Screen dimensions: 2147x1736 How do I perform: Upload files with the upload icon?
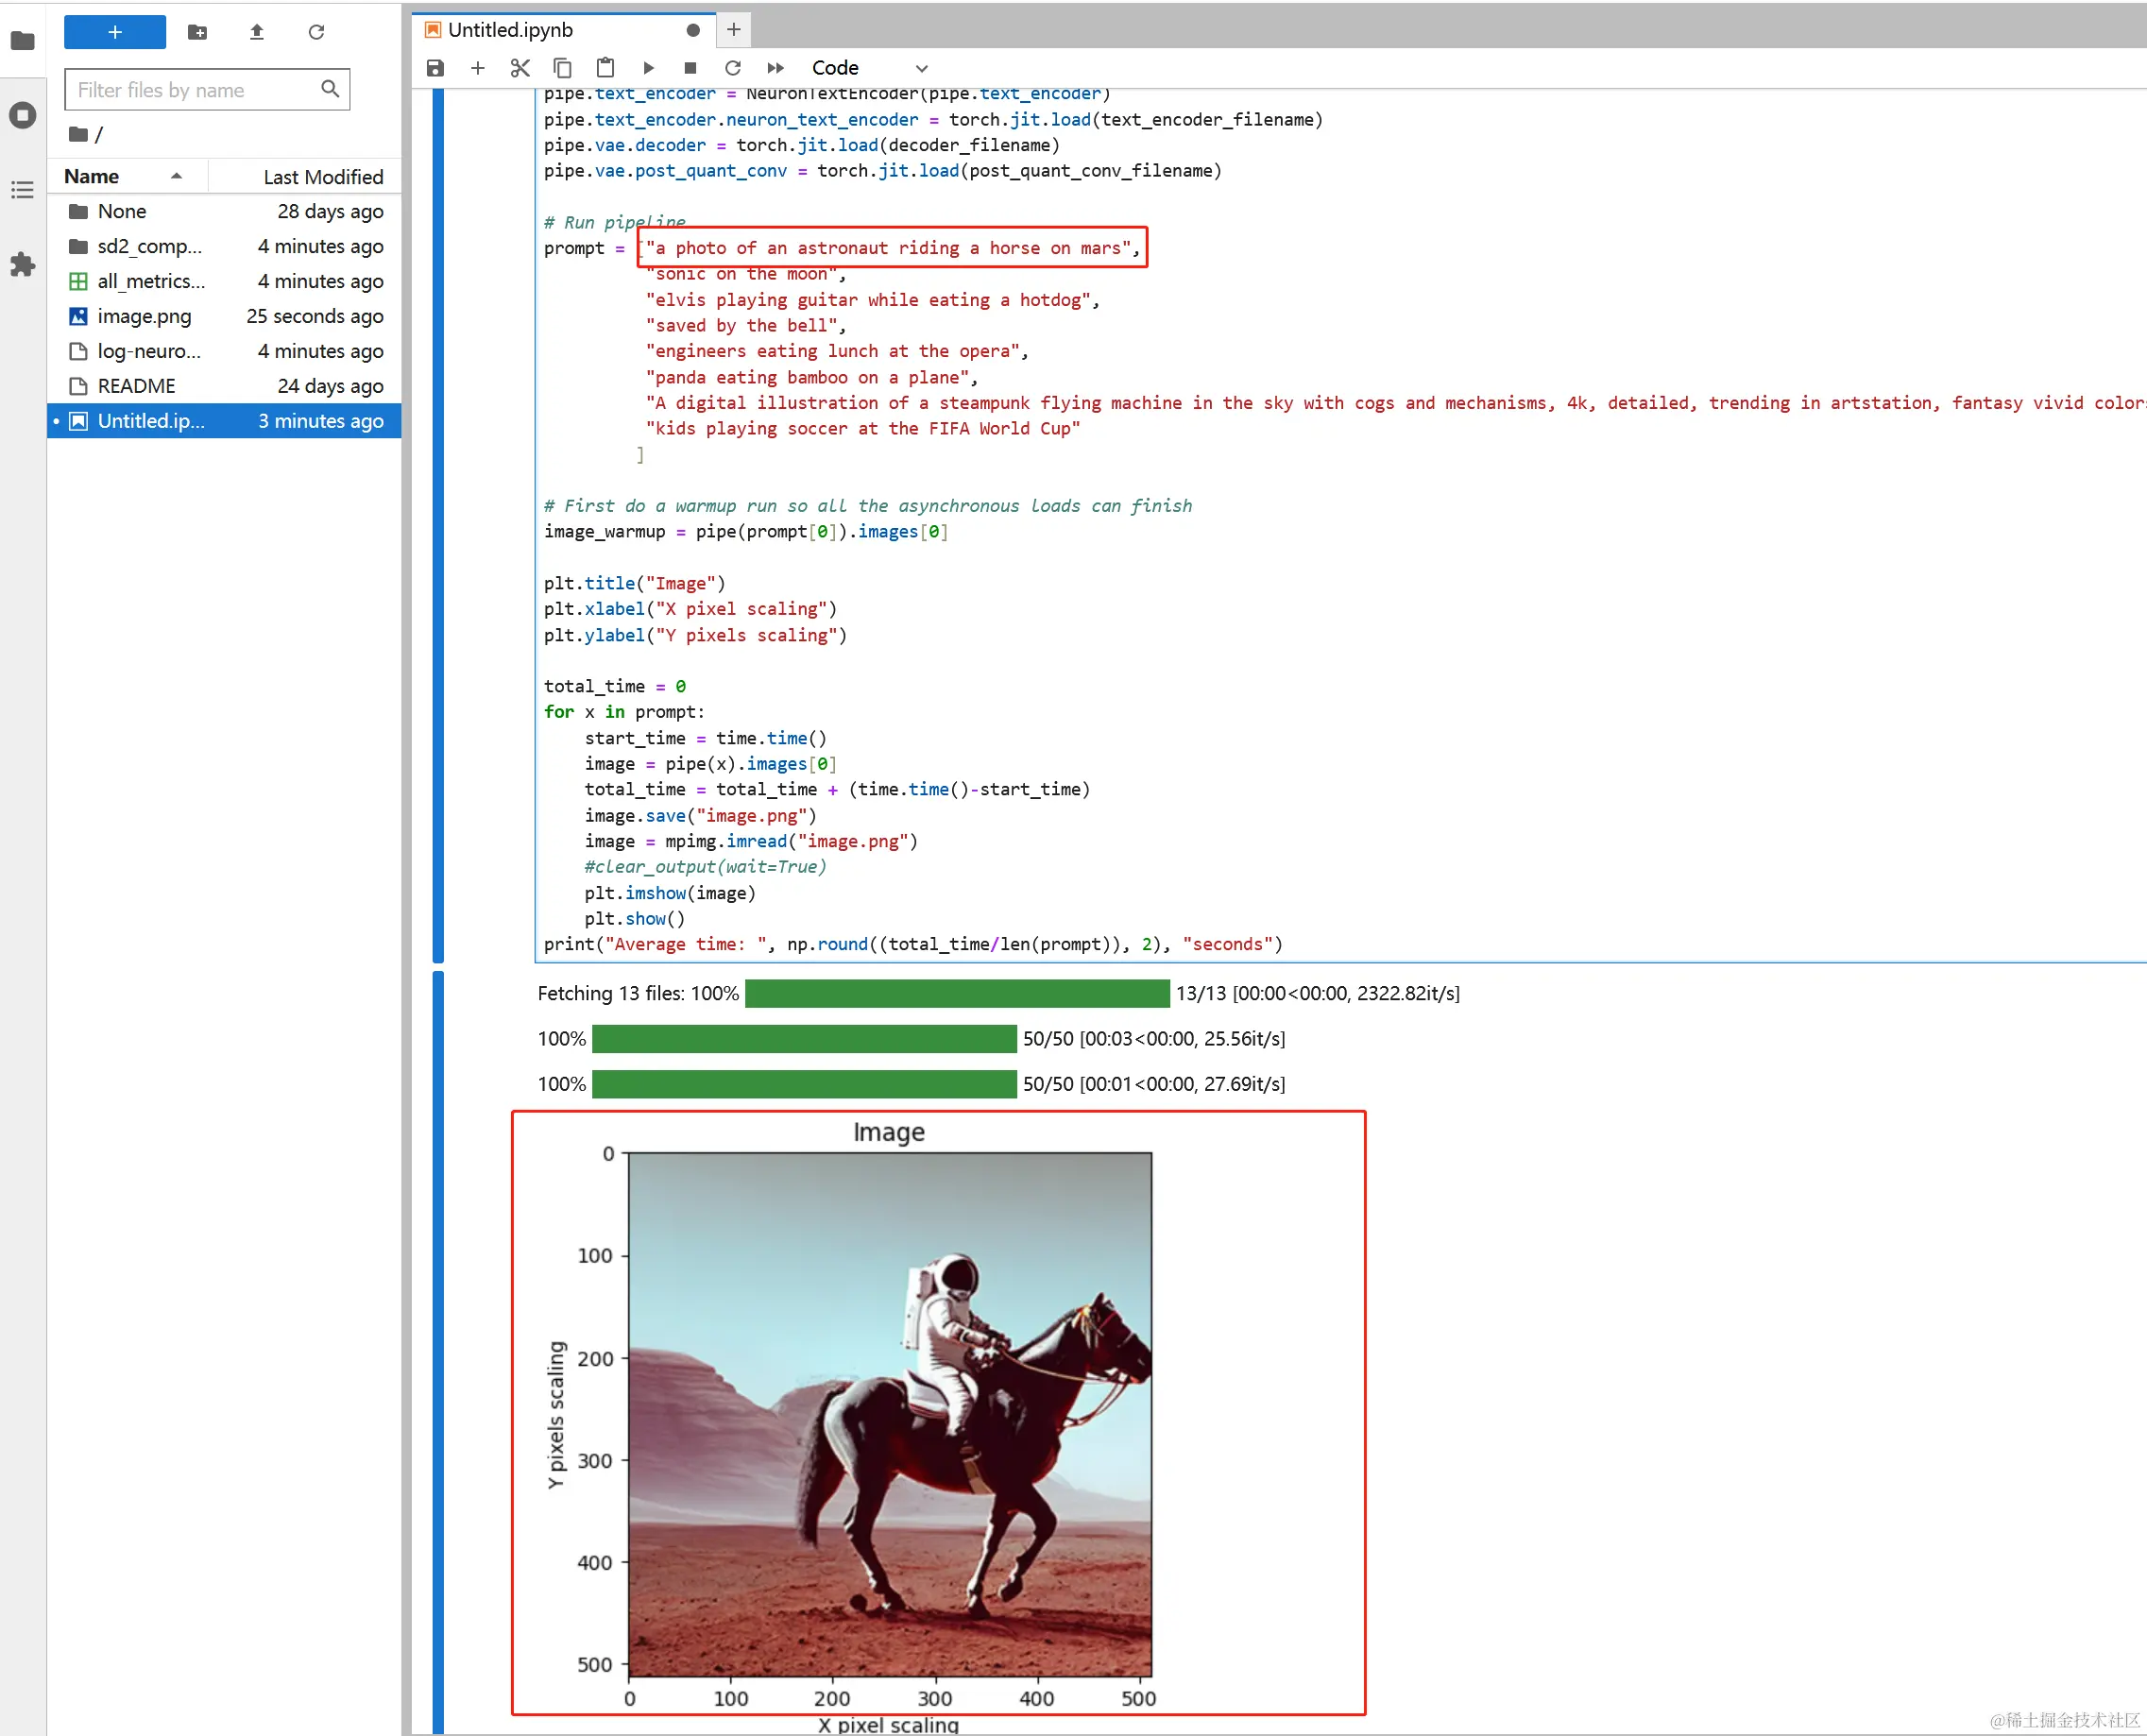257,32
